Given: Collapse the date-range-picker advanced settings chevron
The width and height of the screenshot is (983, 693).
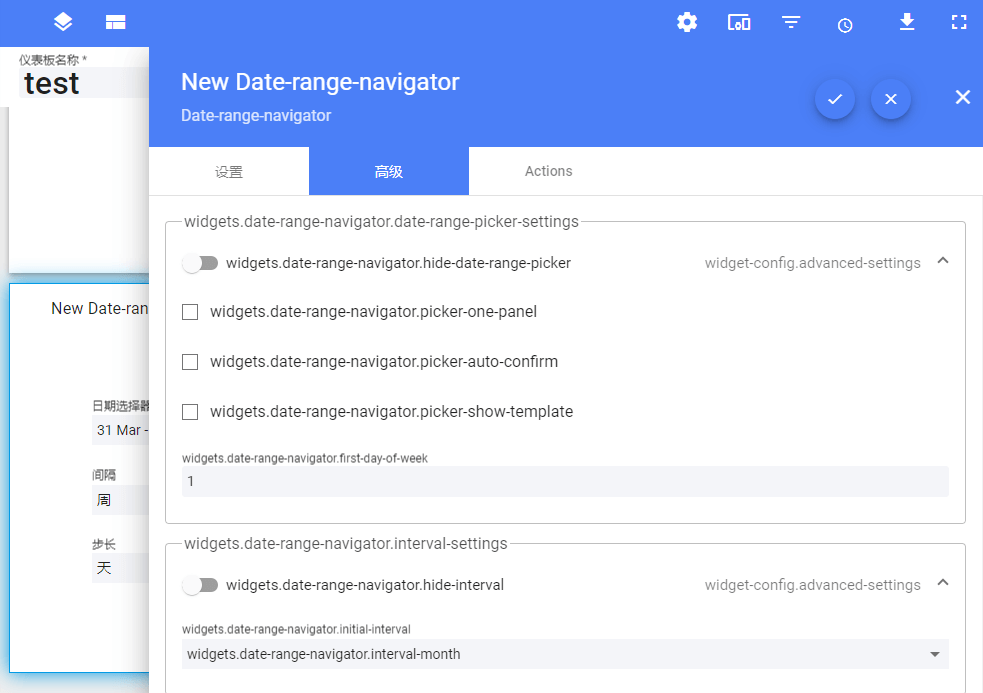Looking at the screenshot, I should (x=943, y=261).
